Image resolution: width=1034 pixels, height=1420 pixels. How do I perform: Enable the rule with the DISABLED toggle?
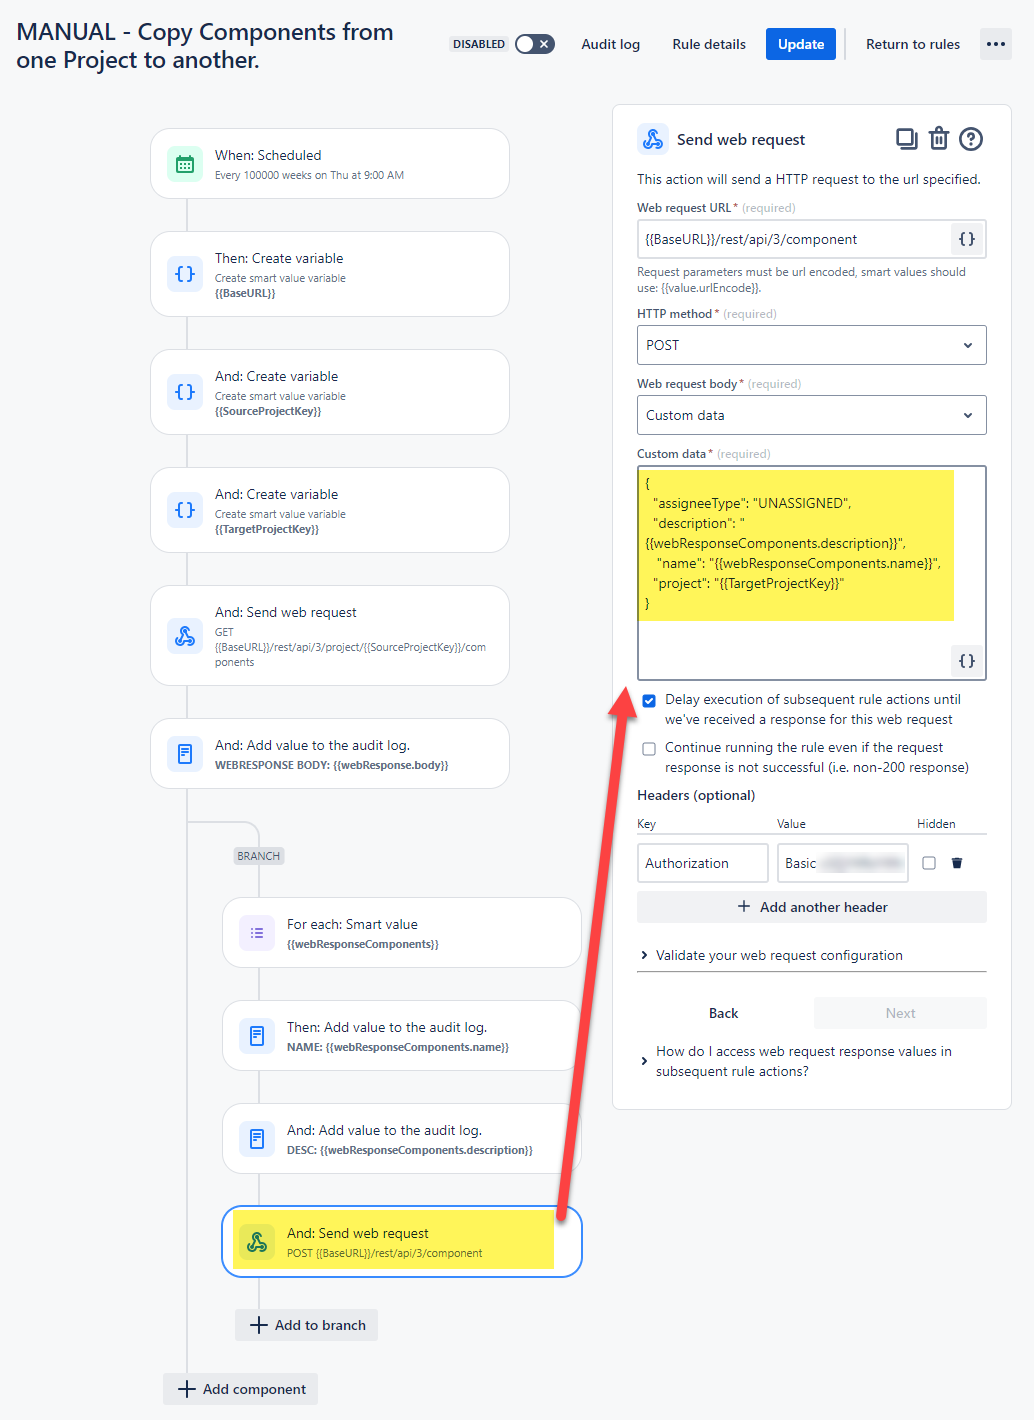533,44
